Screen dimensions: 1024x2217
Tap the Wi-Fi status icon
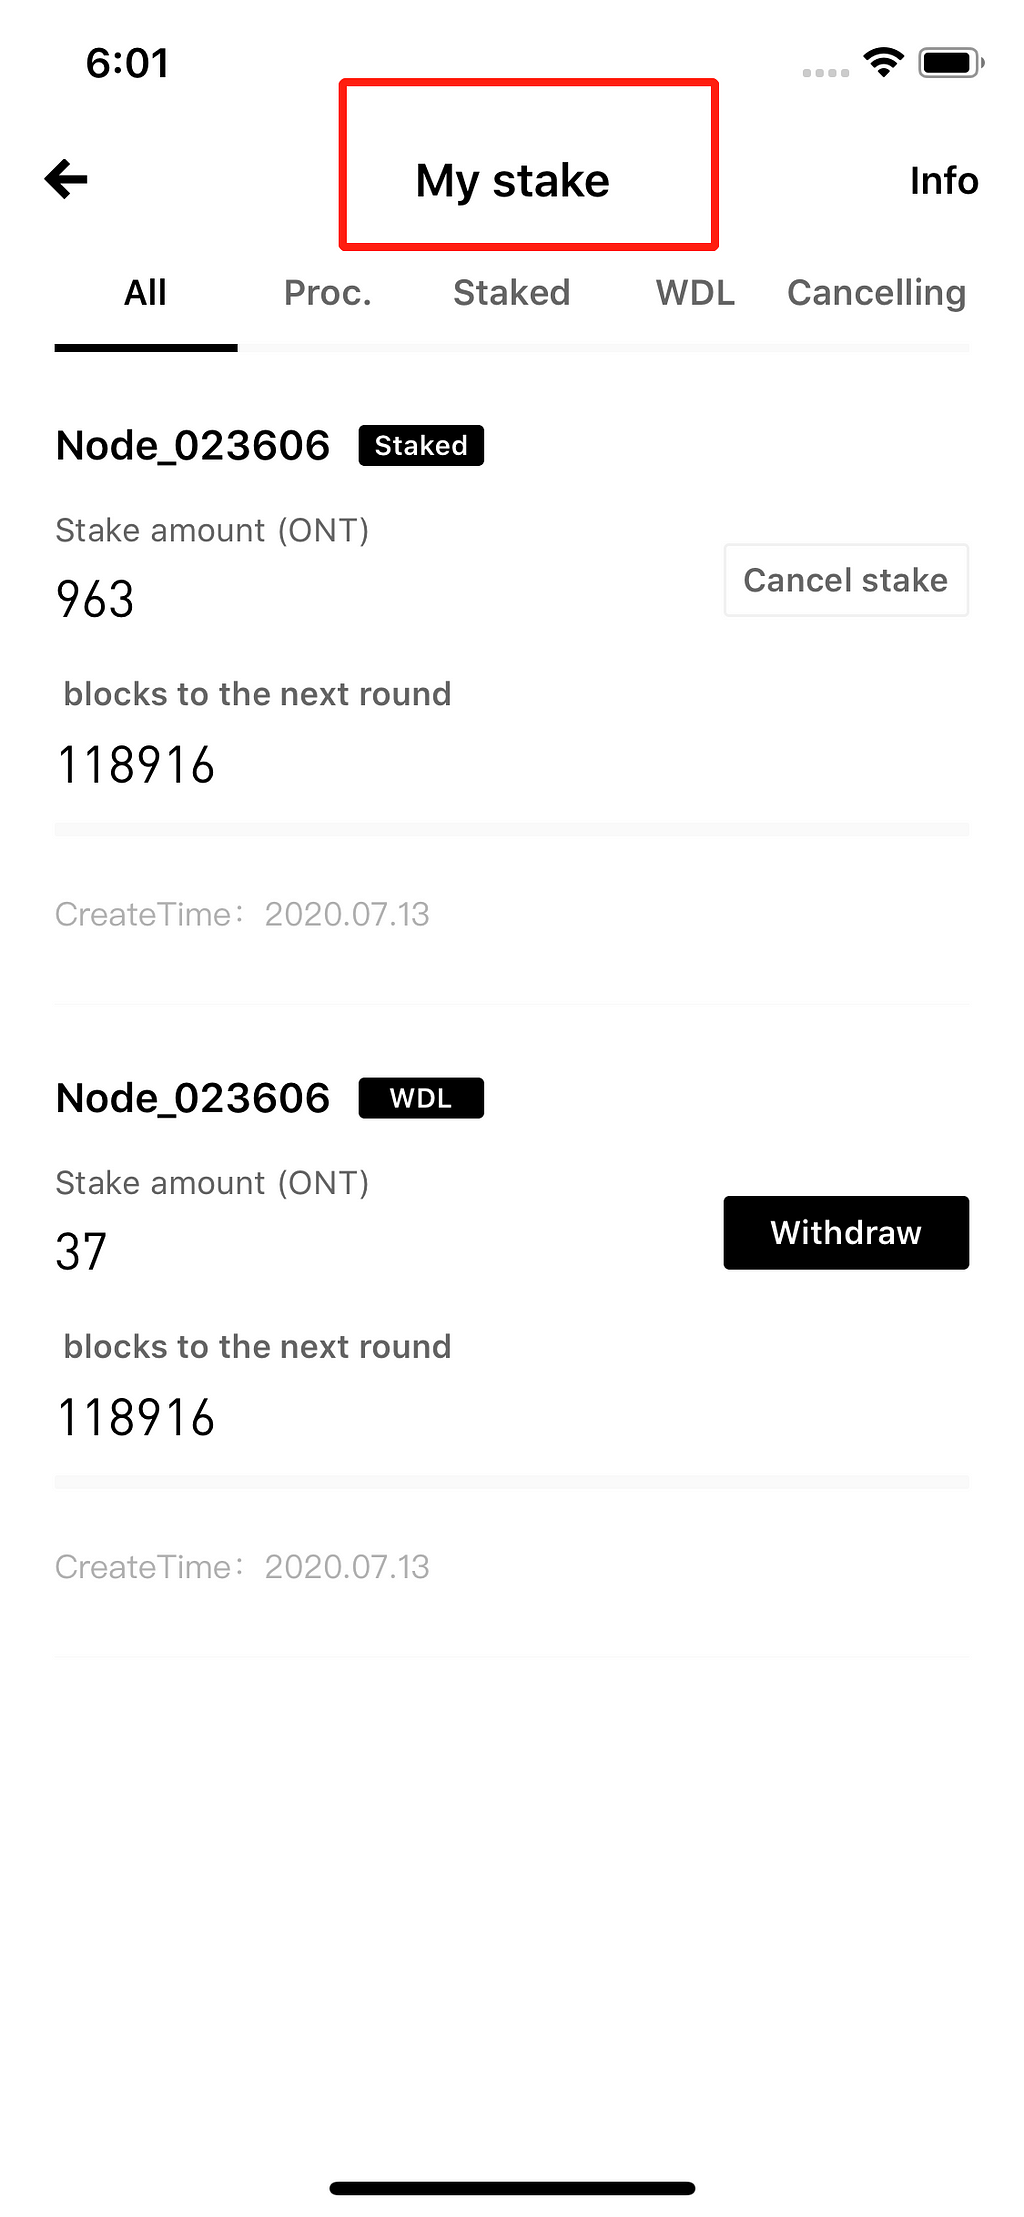point(883,63)
